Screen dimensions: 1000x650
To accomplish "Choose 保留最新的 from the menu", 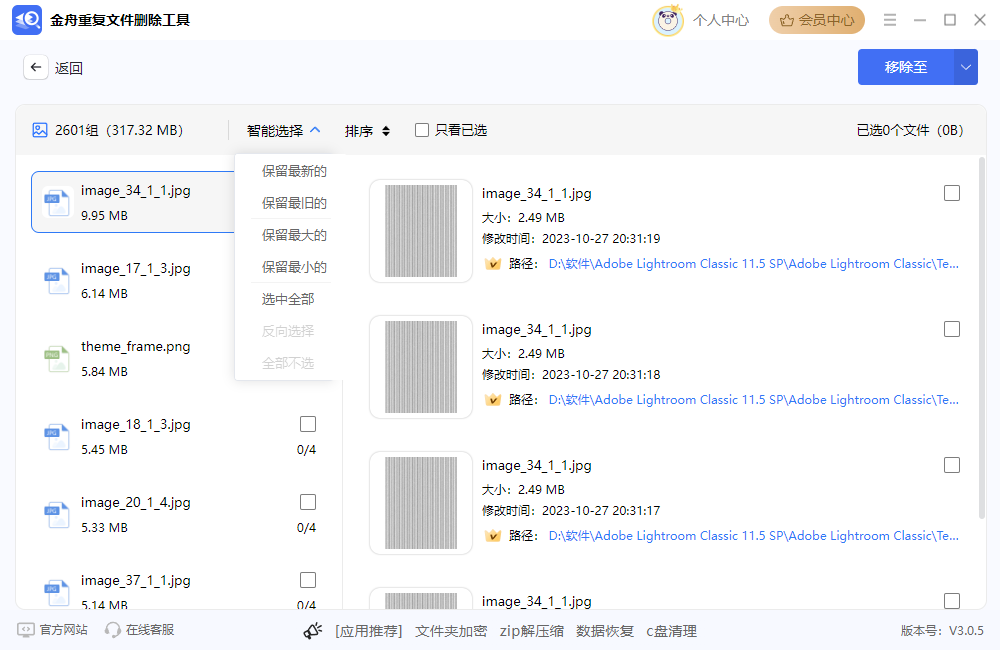I will pyautogui.click(x=294, y=171).
